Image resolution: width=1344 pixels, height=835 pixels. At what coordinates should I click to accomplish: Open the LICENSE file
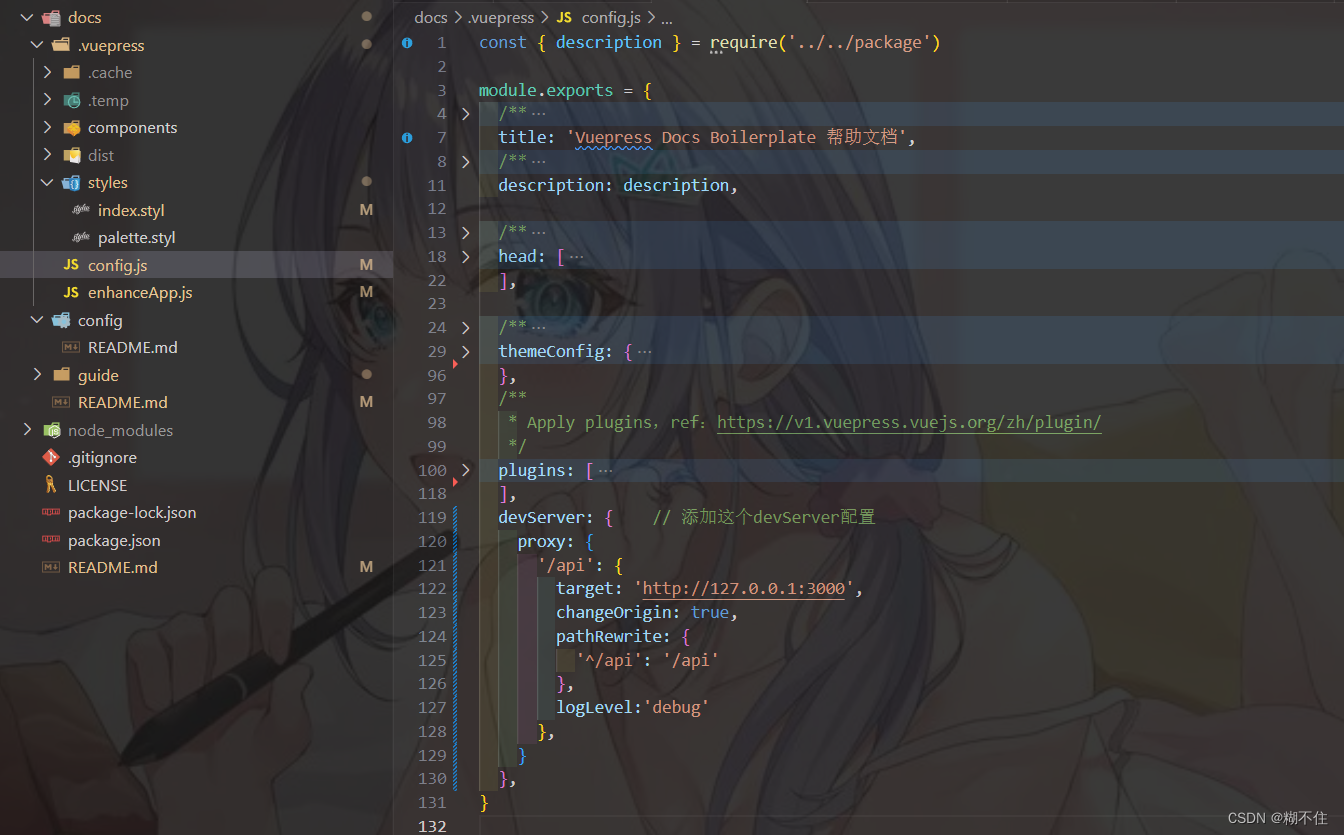tap(98, 485)
